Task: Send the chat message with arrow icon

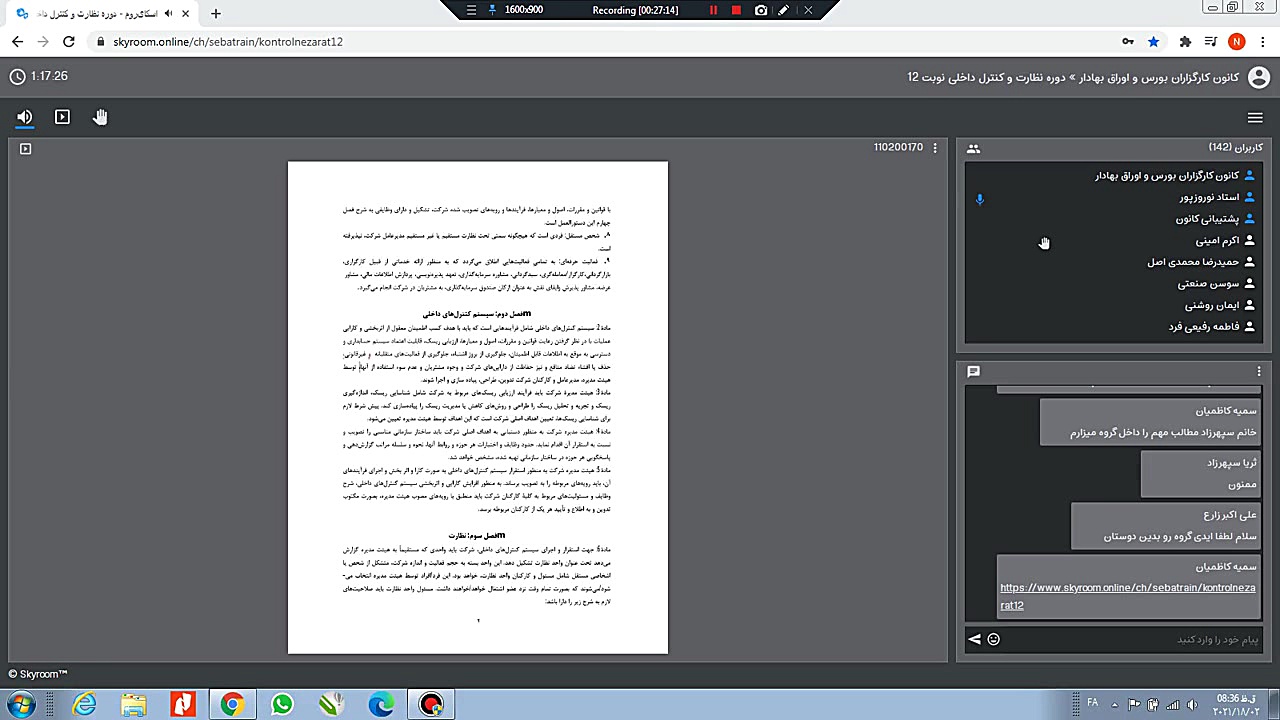Action: (x=974, y=639)
